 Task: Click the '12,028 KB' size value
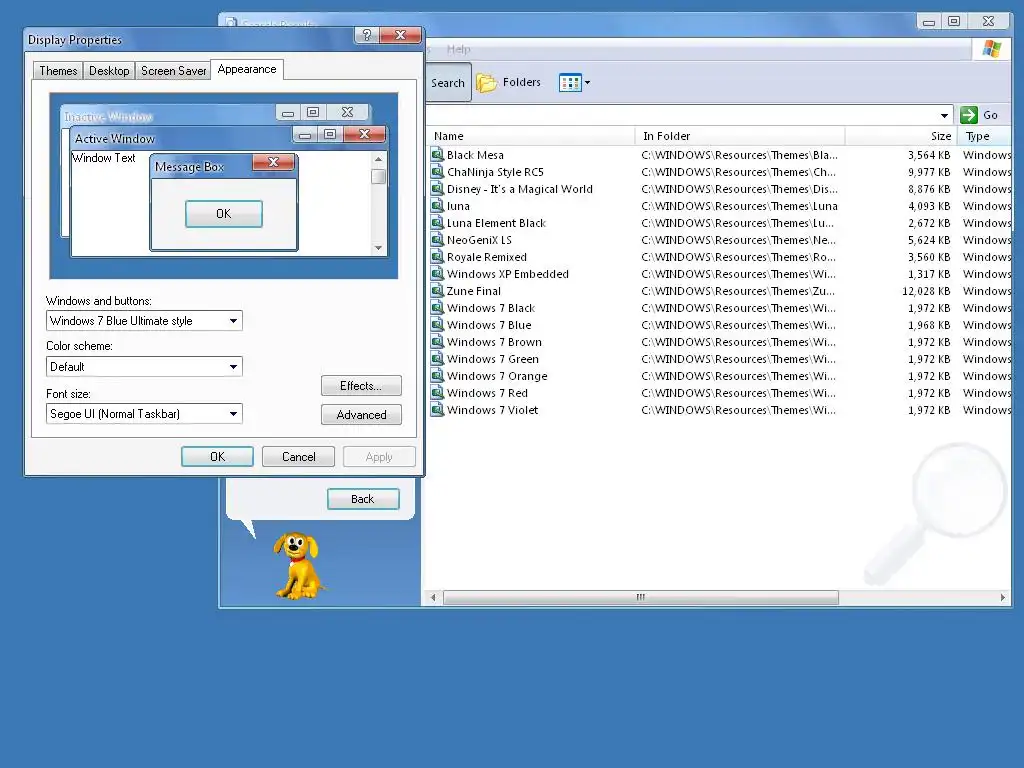click(926, 291)
